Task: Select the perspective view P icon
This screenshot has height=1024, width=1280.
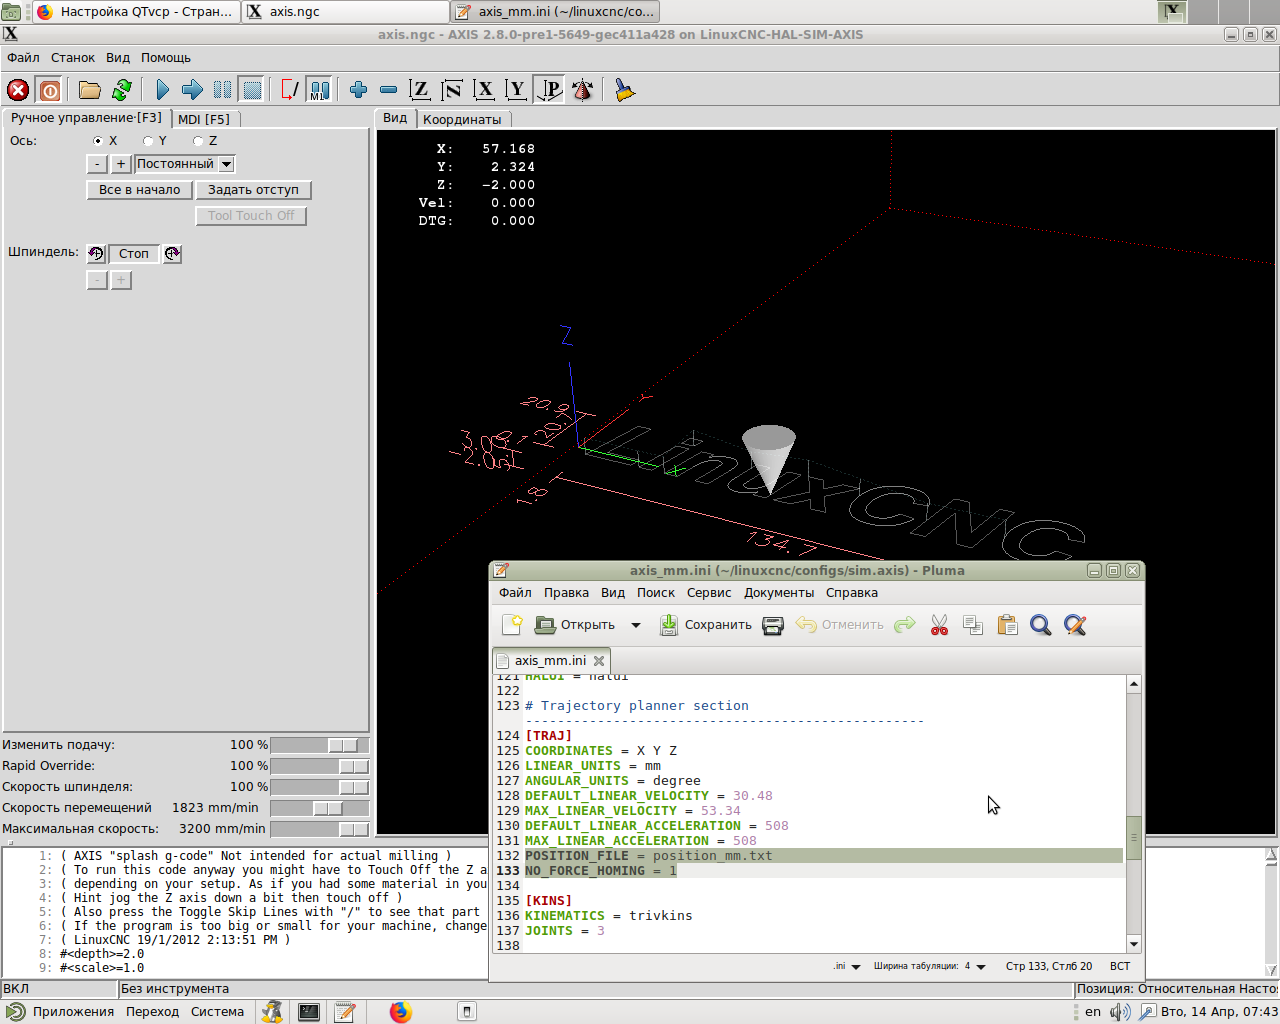Action: click(x=549, y=90)
